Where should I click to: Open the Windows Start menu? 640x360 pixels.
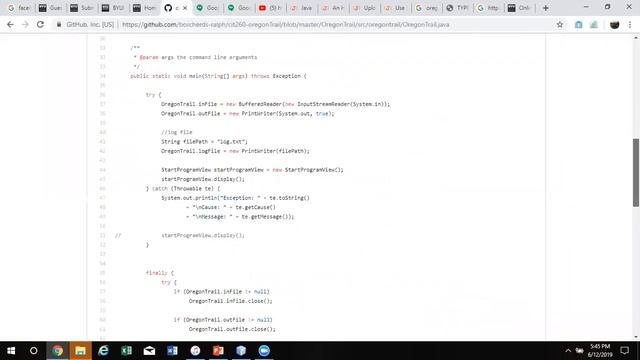point(11,351)
